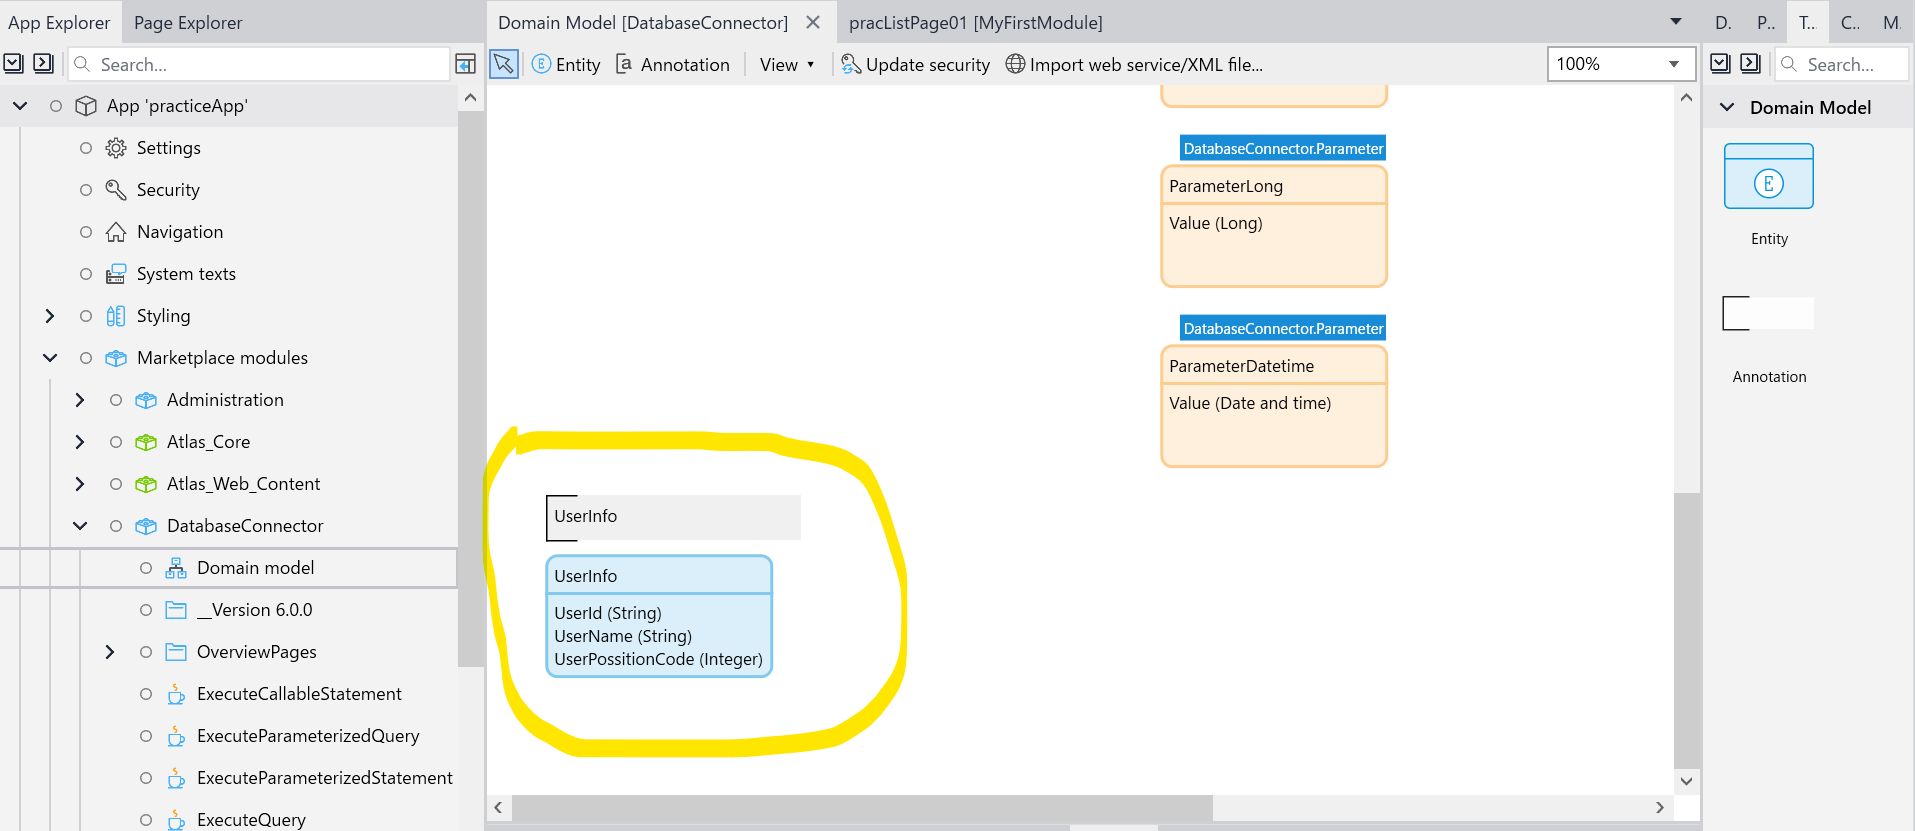Click the Security key icon

[116, 190]
